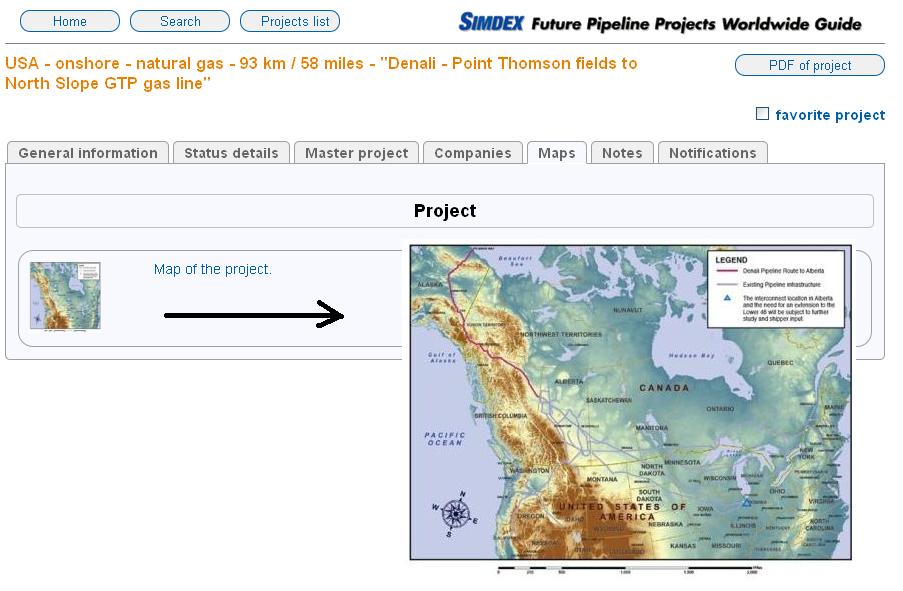The image size is (903, 591).
Task: Go to Projects list
Action: (290, 21)
